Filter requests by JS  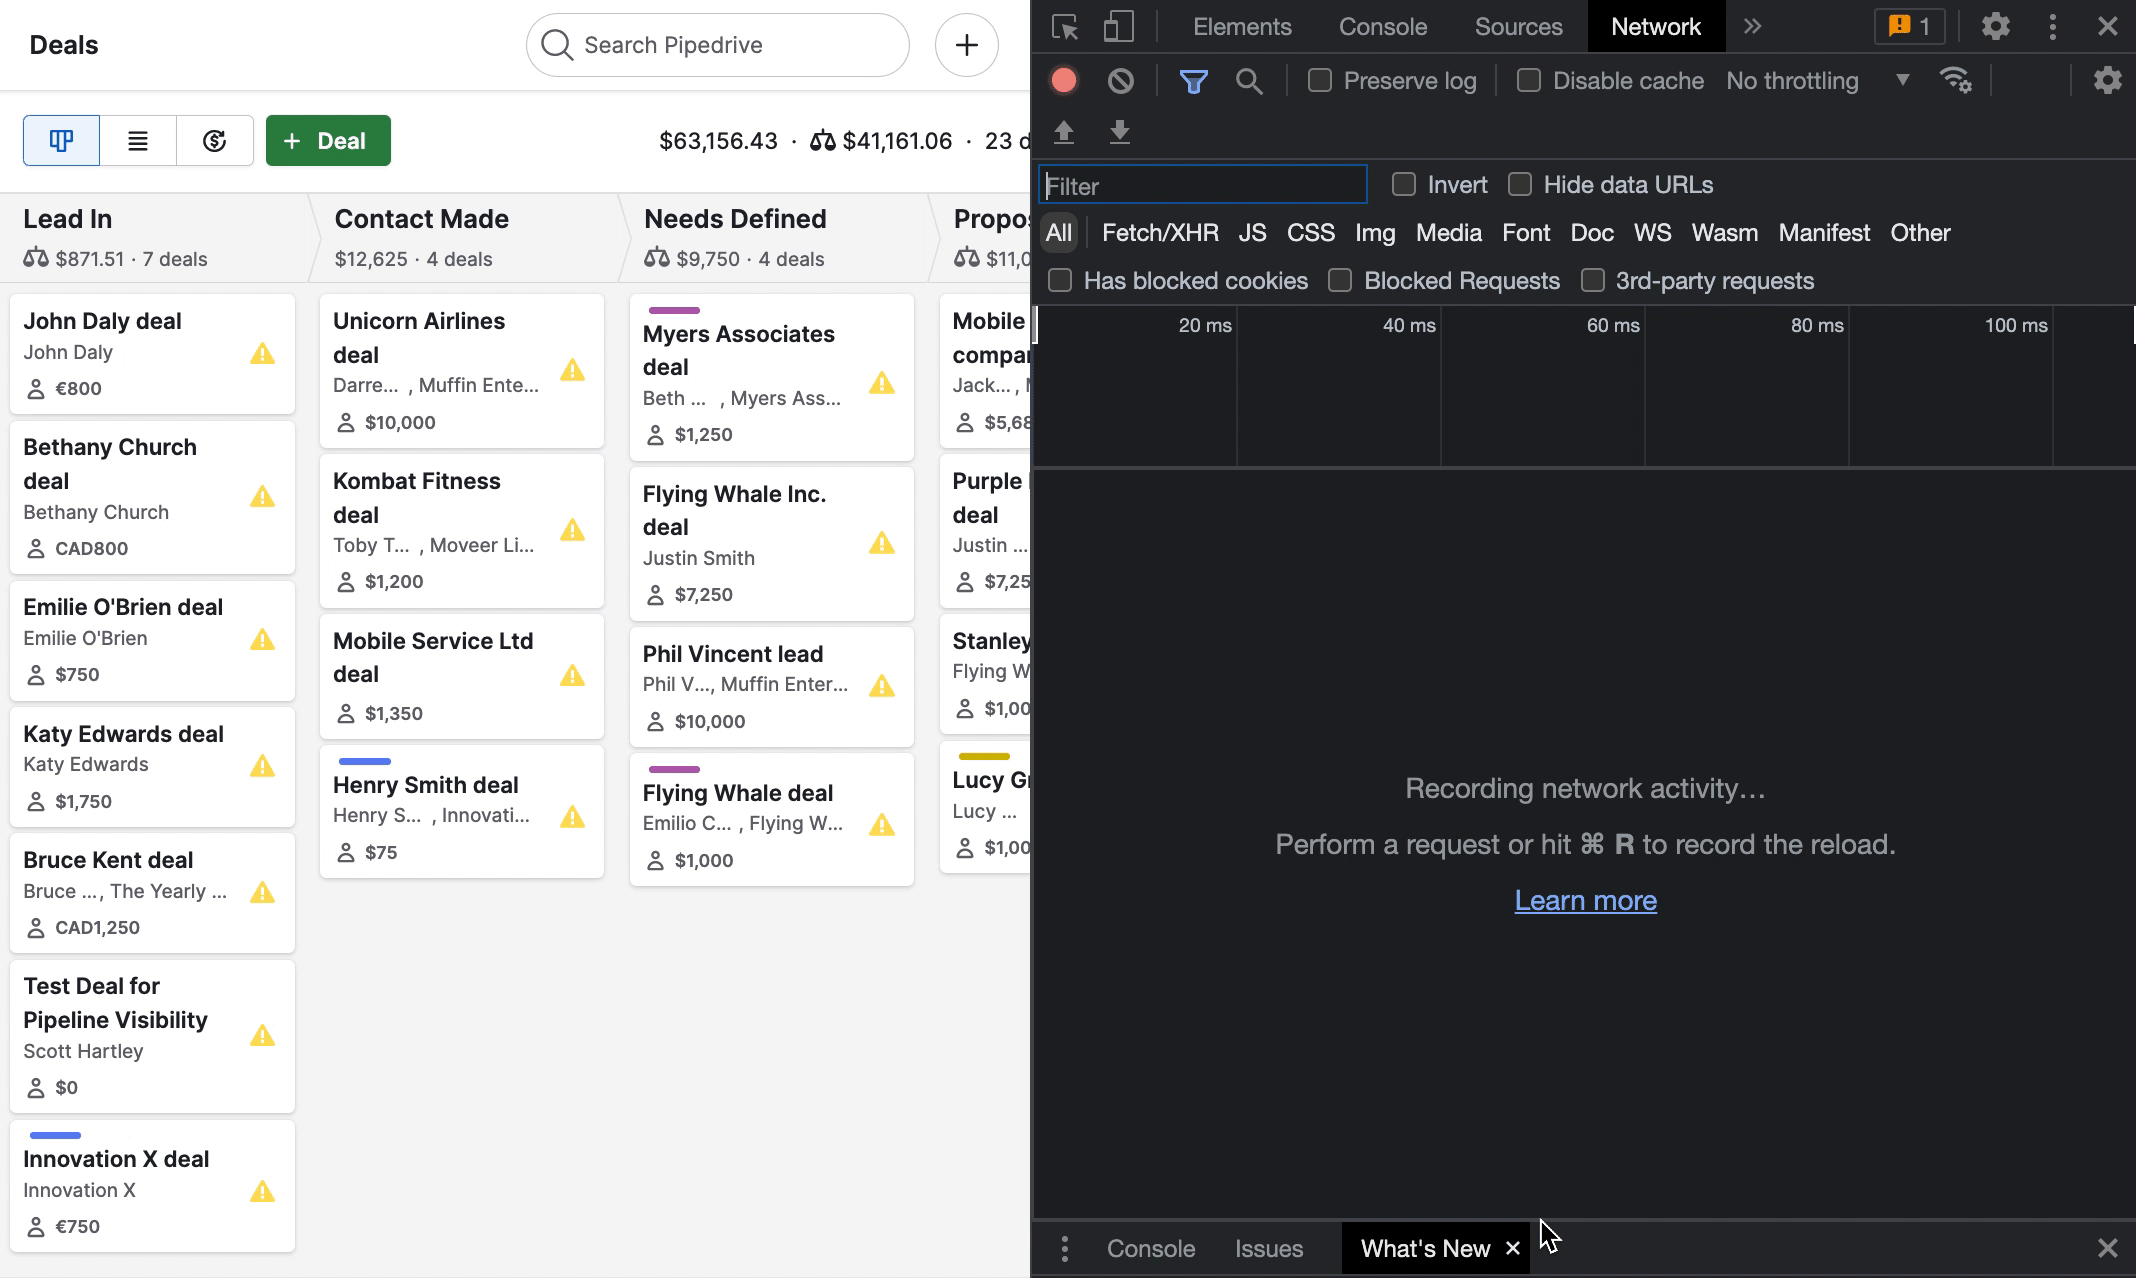1252,233
